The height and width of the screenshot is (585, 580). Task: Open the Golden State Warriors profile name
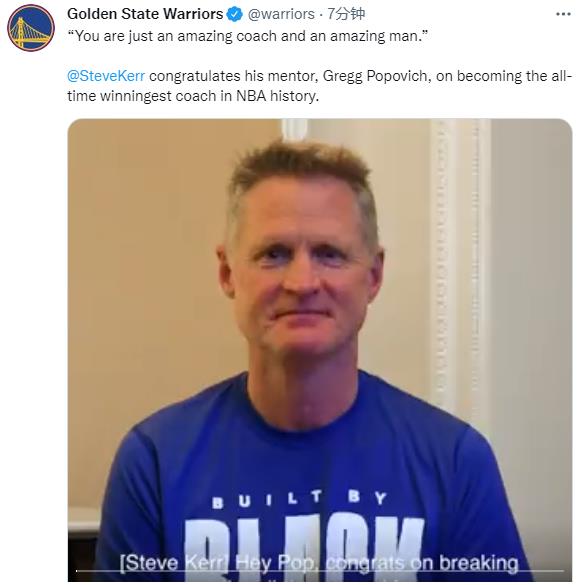point(145,14)
